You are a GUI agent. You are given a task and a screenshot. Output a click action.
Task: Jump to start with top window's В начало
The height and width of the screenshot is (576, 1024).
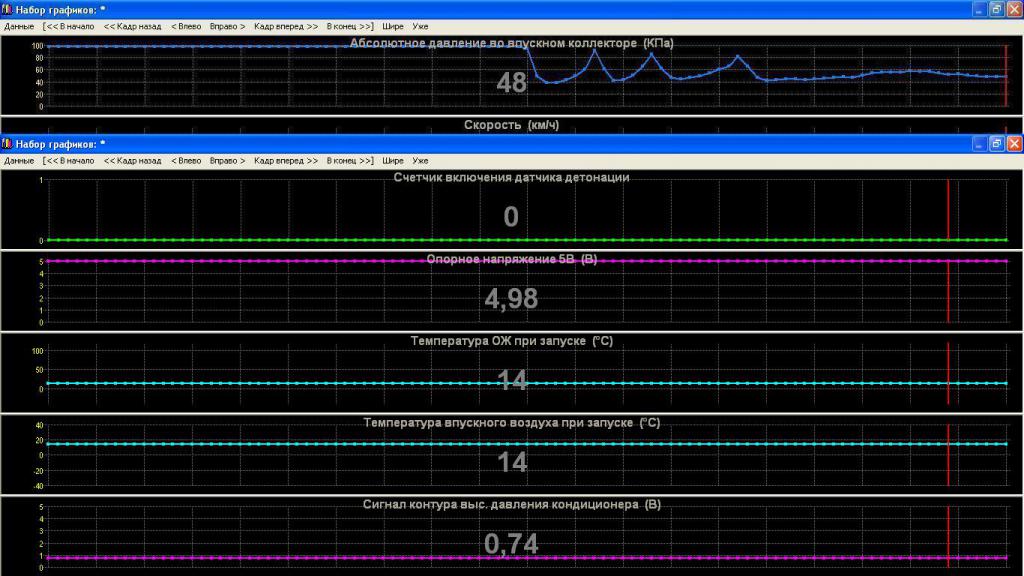(69, 26)
